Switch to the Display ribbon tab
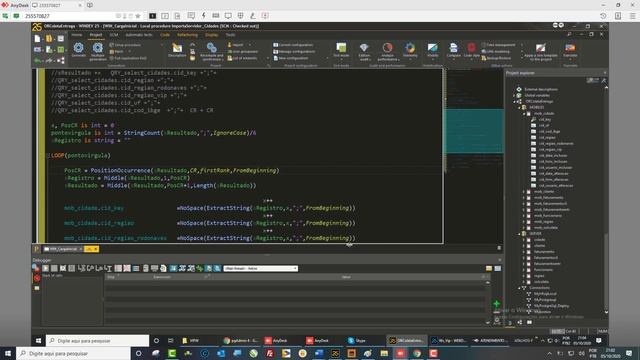 click(x=211, y=35)
